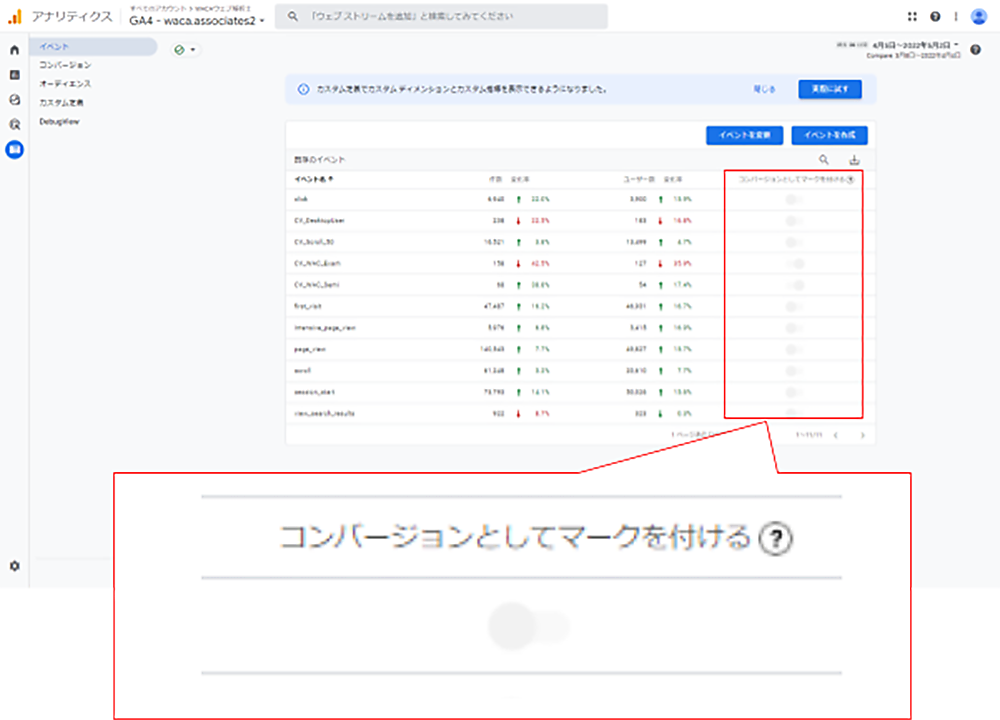Image resolution: width=1000 pixels, height=720 pixels.
Task: Toggle conversion mark for the click event
Action: pyautogui.click(x=793, y=199)
